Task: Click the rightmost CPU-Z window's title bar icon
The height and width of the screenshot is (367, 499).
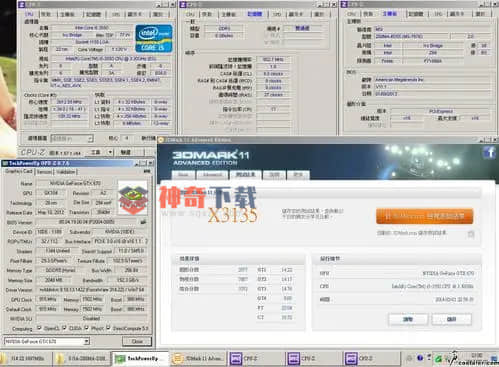Action: click(344, 4)
